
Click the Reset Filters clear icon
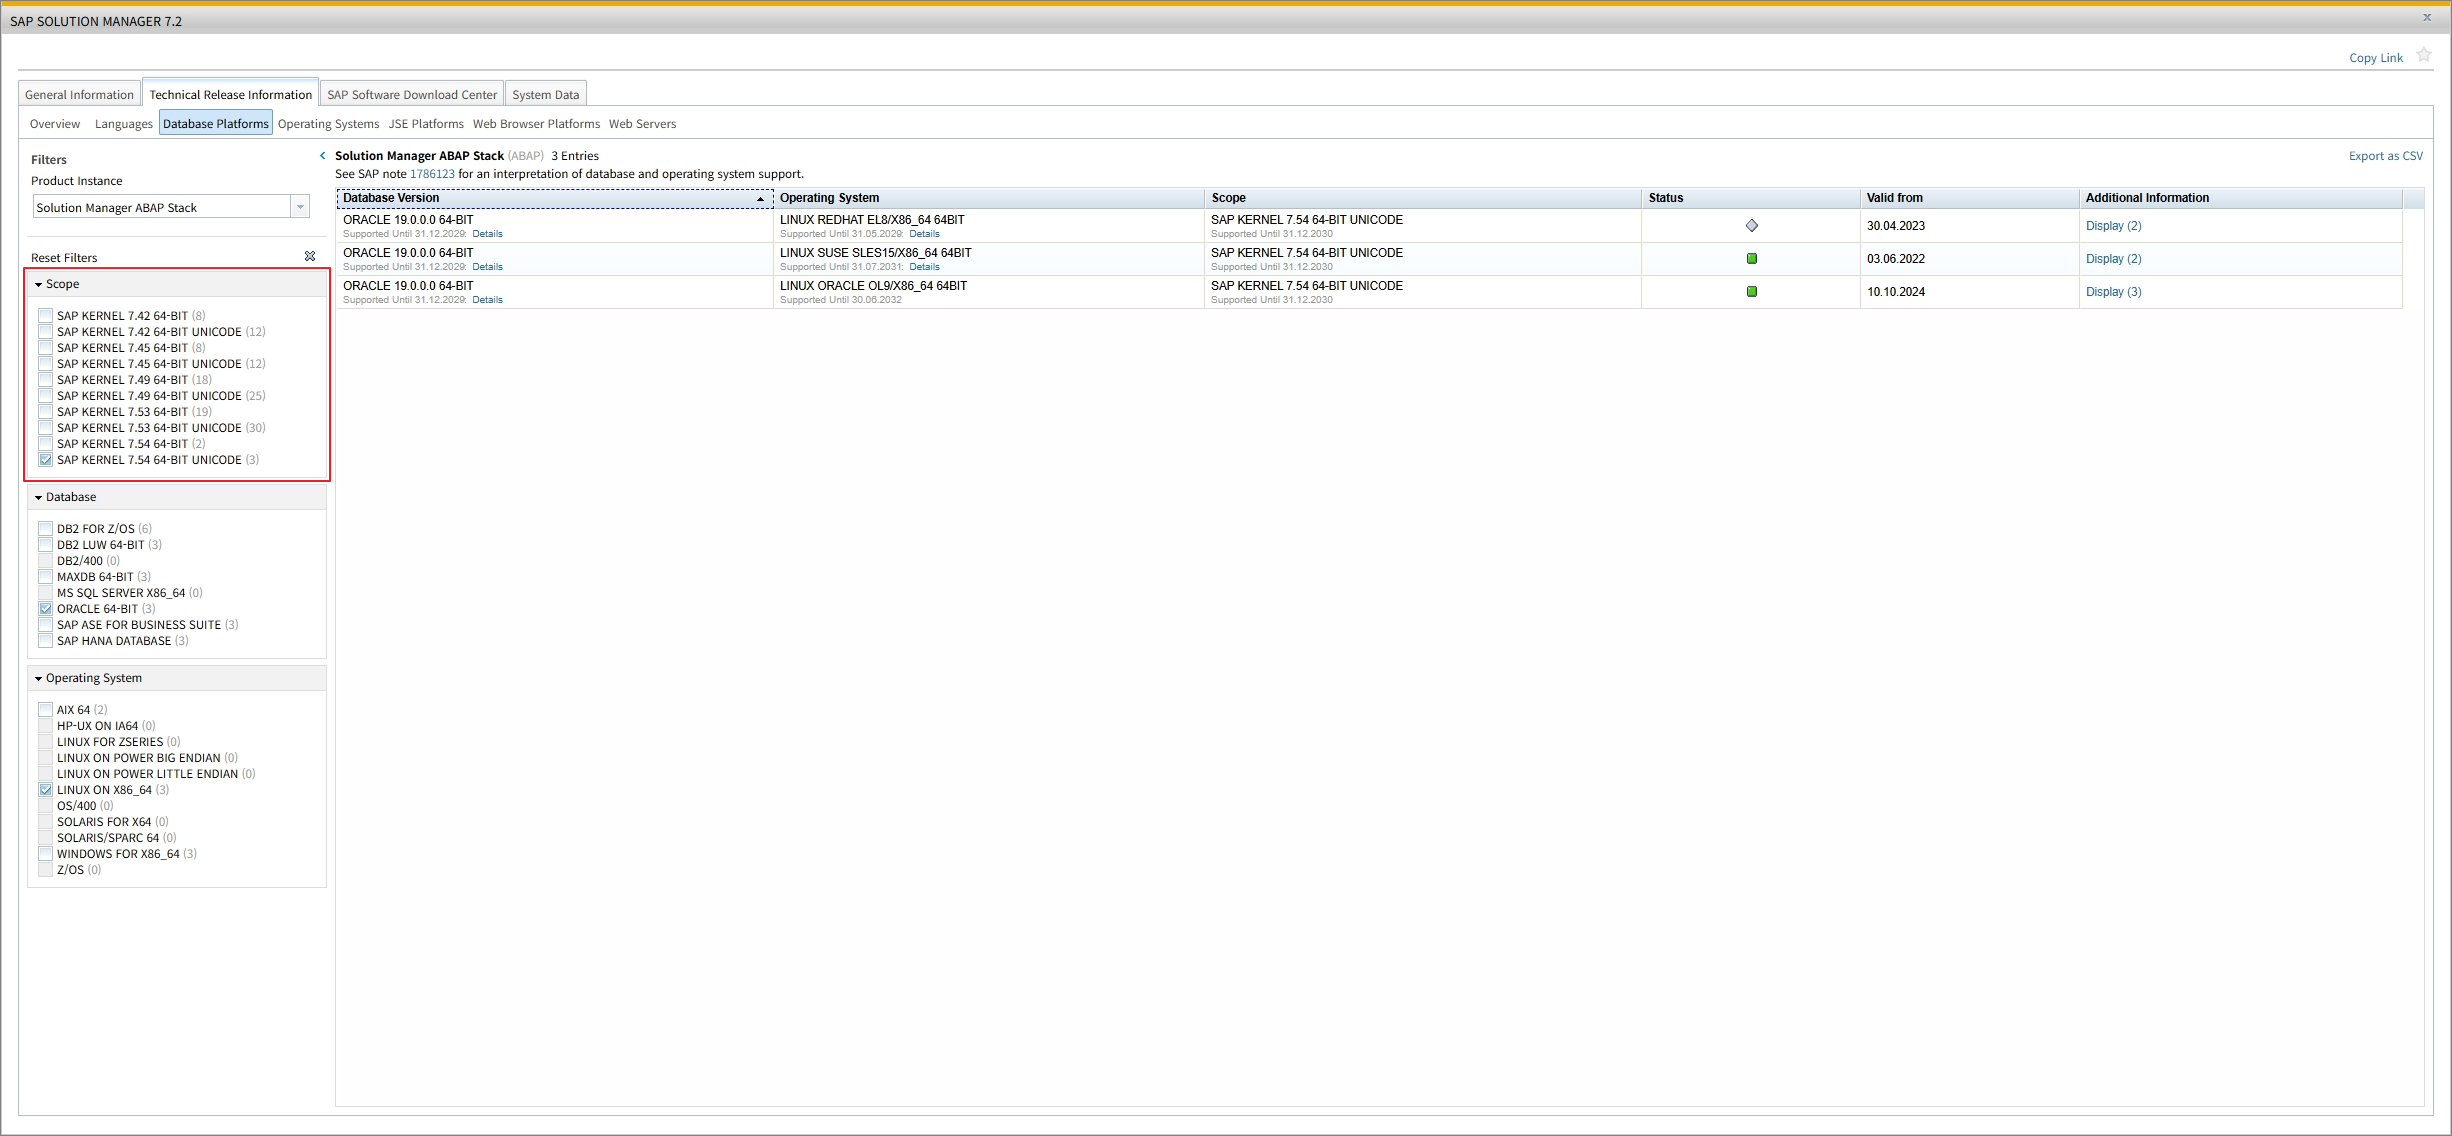tap(310, 257)
